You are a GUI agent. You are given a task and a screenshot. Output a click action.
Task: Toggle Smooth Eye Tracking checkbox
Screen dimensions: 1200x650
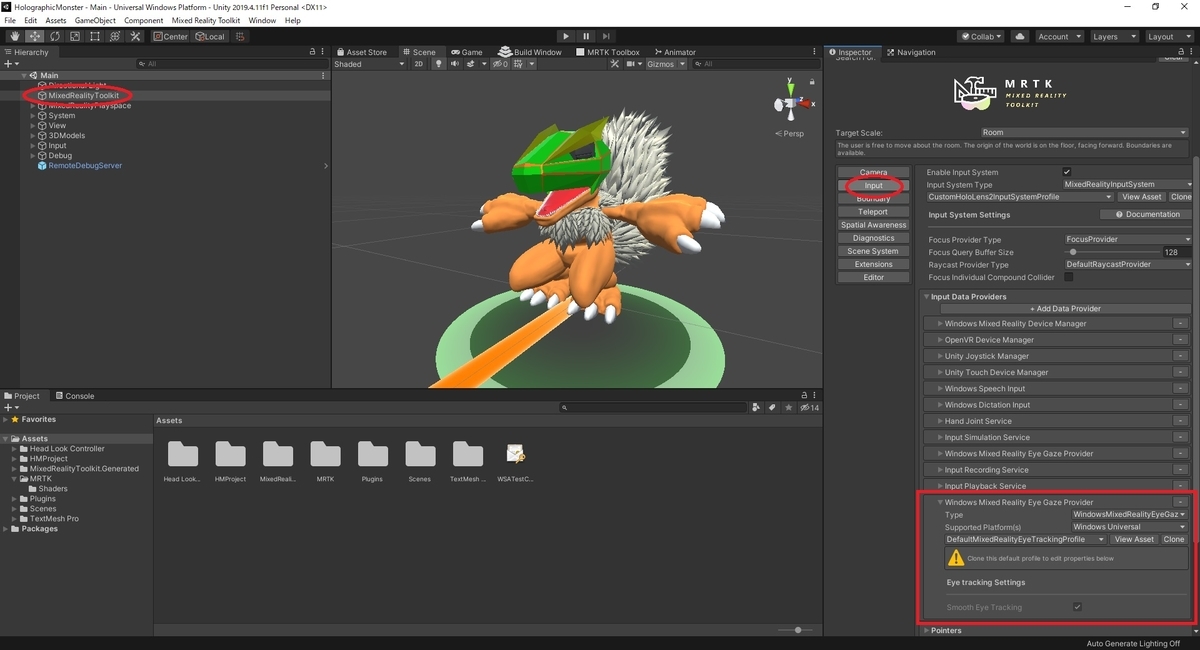(x=1077, y=607)
